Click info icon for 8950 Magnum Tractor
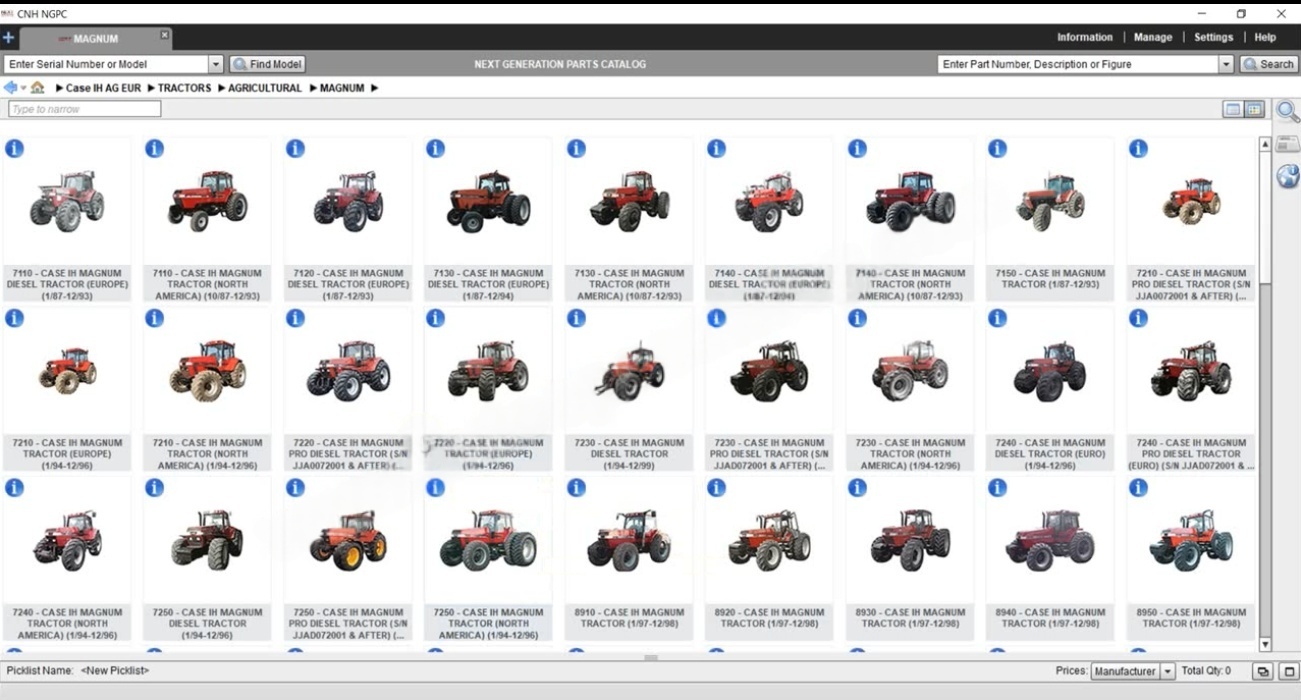Viewport: 1301px width, 700px height. coord(1138,488)
